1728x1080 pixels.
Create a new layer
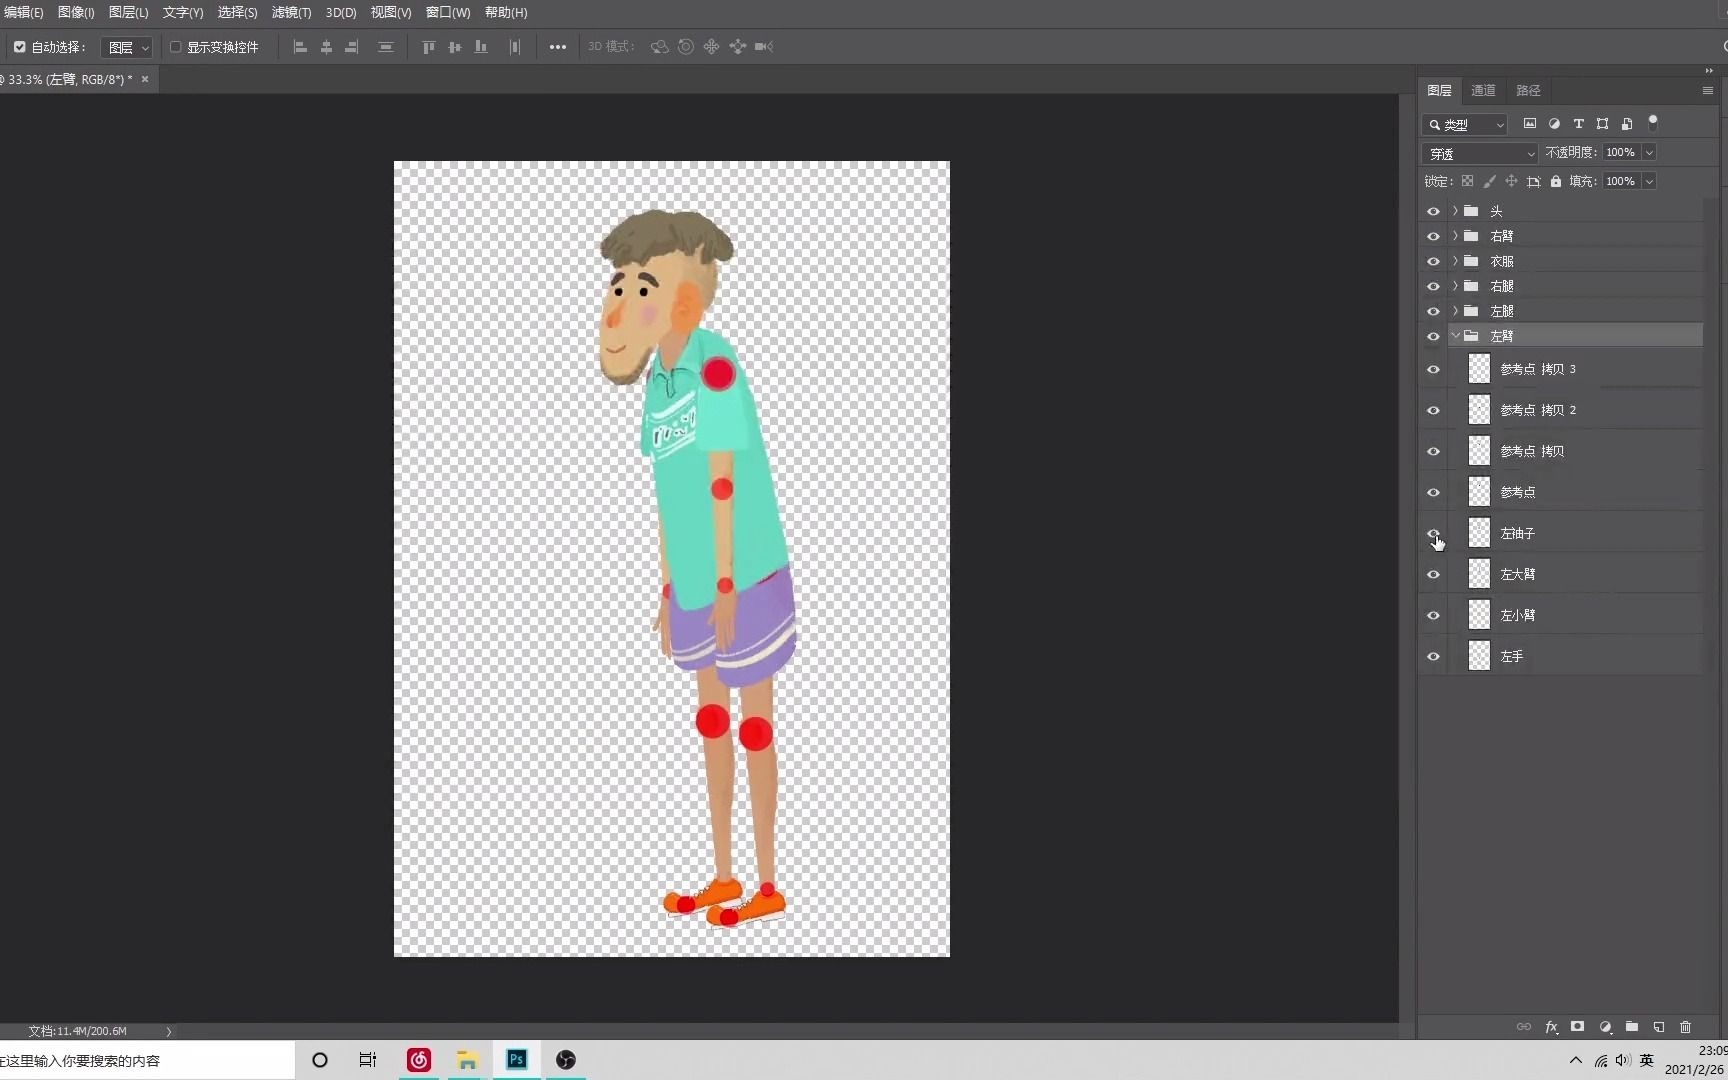1659,1027
